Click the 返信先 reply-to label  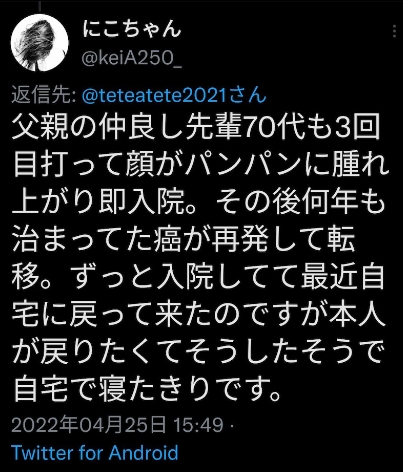click(x=44, y=96)
